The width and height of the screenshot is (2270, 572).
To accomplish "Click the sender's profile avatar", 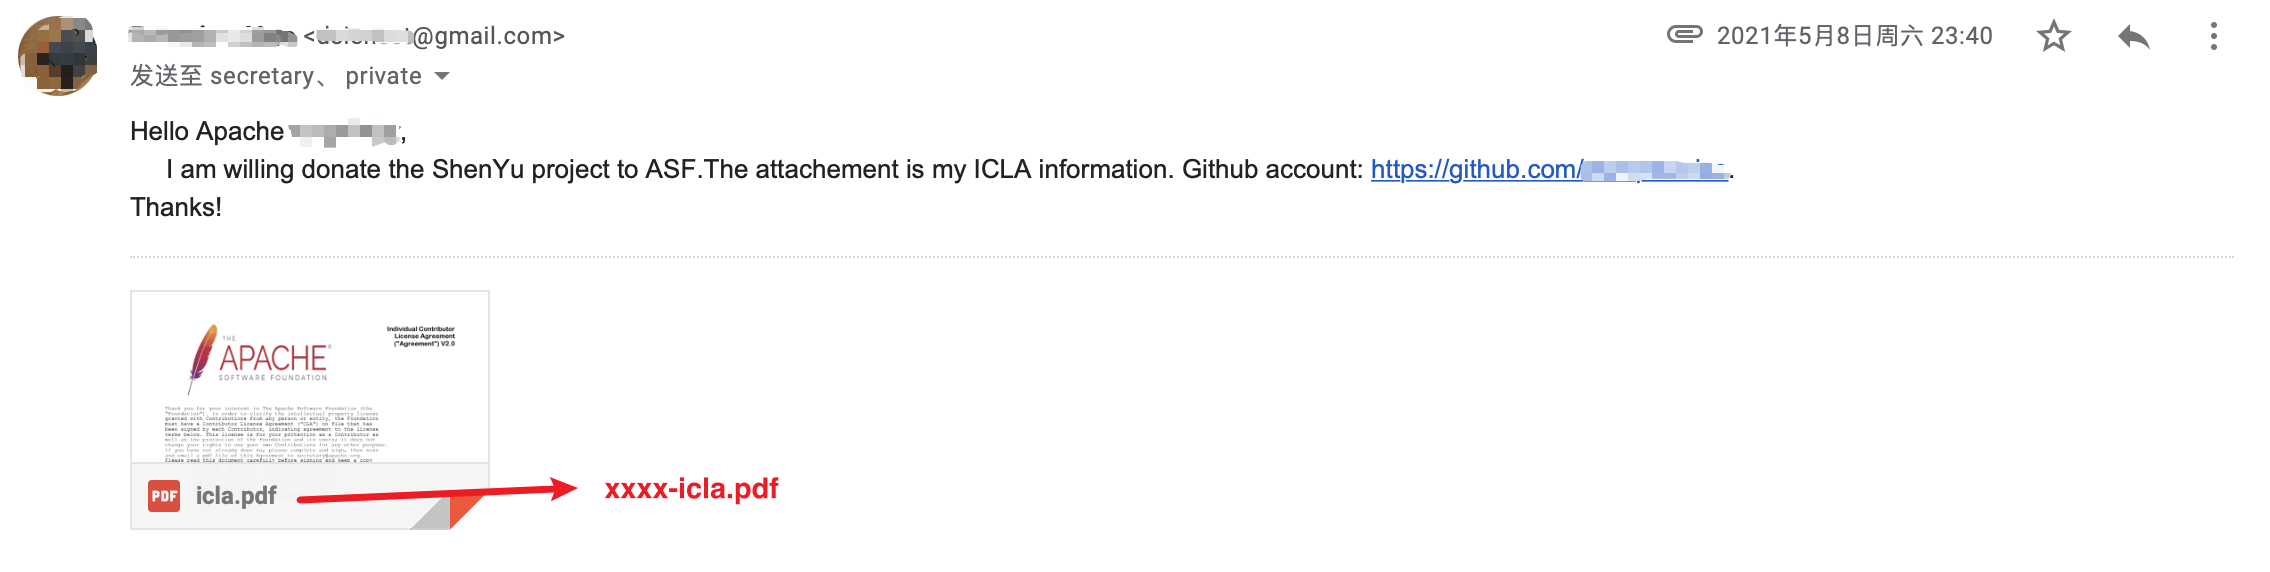I will click(58, 56).
